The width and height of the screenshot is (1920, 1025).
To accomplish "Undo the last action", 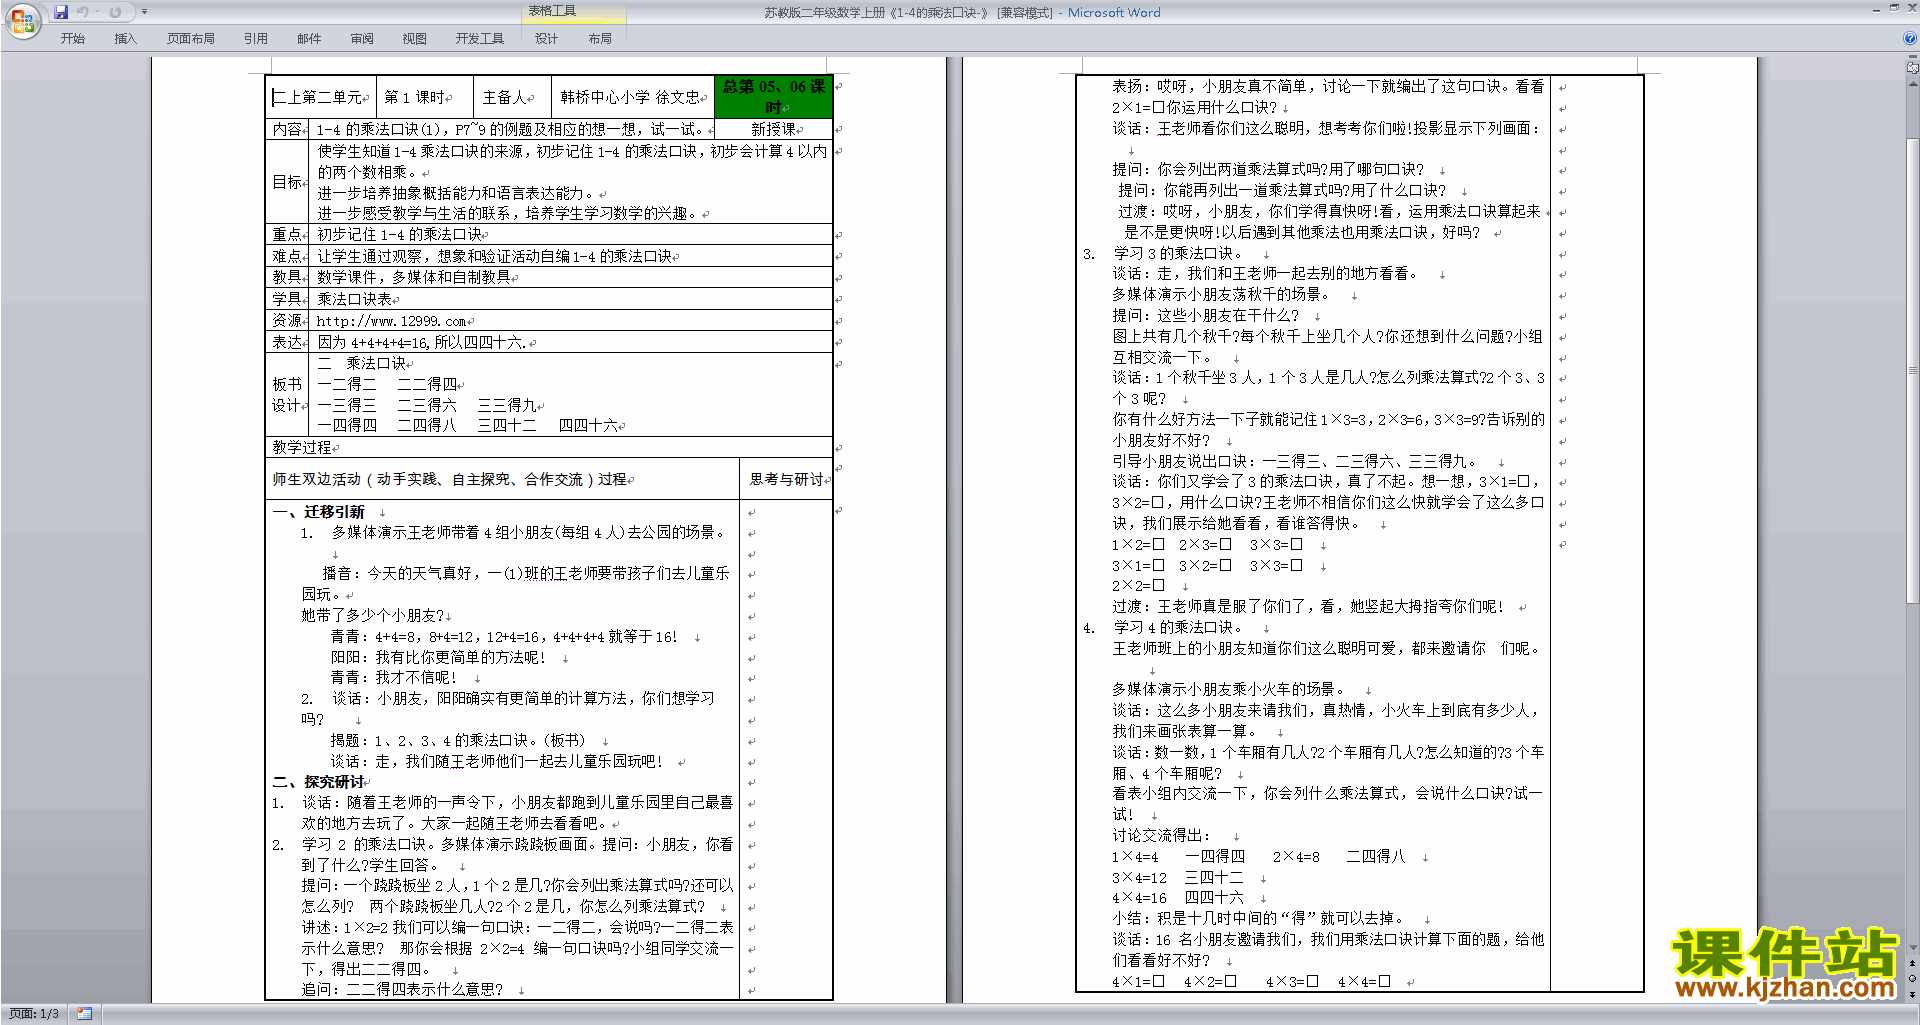I will 83,12.
